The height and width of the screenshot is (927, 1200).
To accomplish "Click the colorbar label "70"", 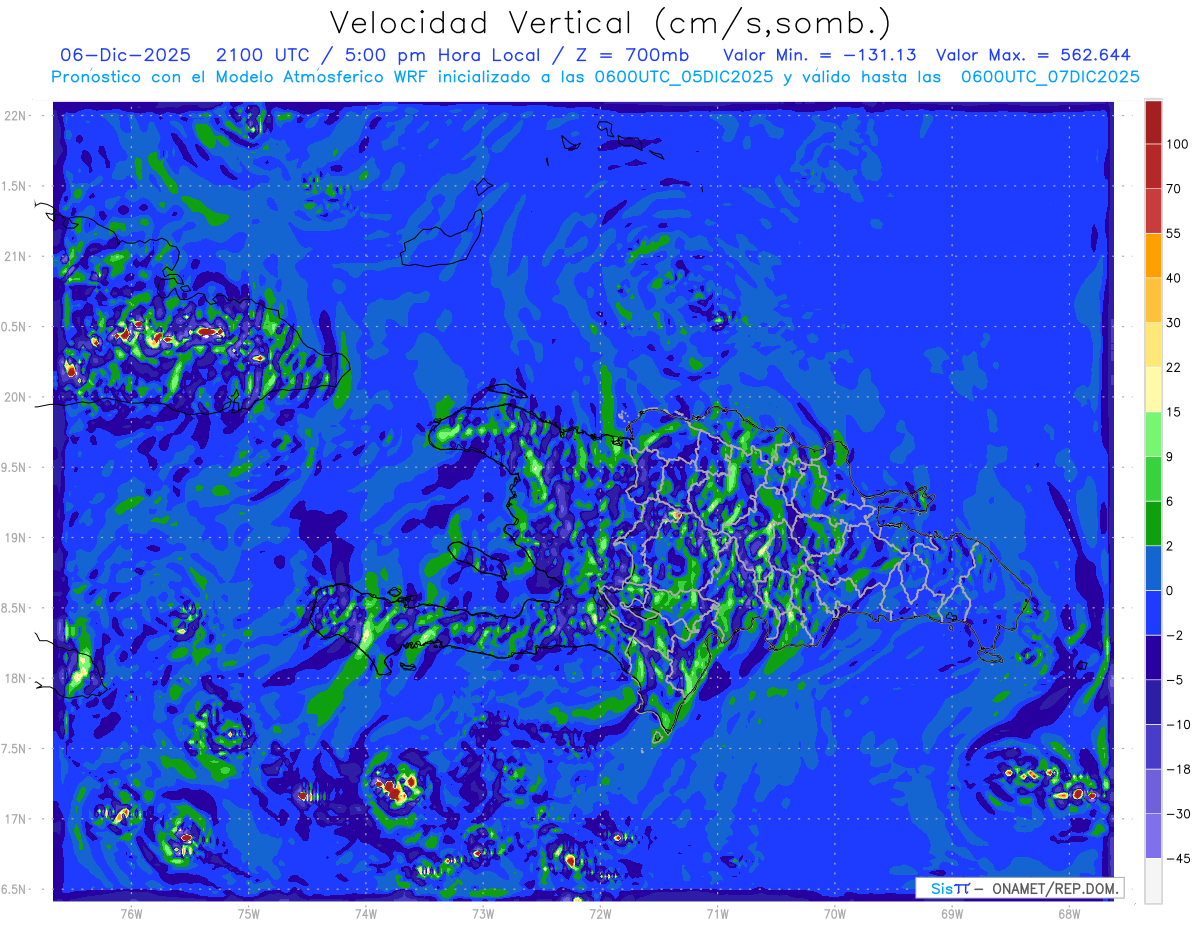I will tap(1173, 188).
